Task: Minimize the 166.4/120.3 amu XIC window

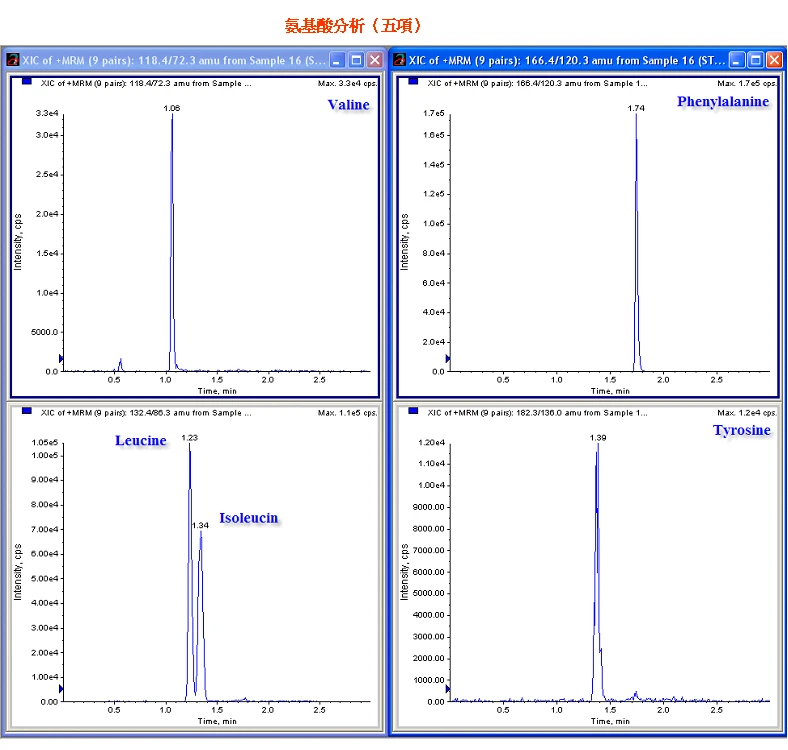Action: [x=737, y=60]
